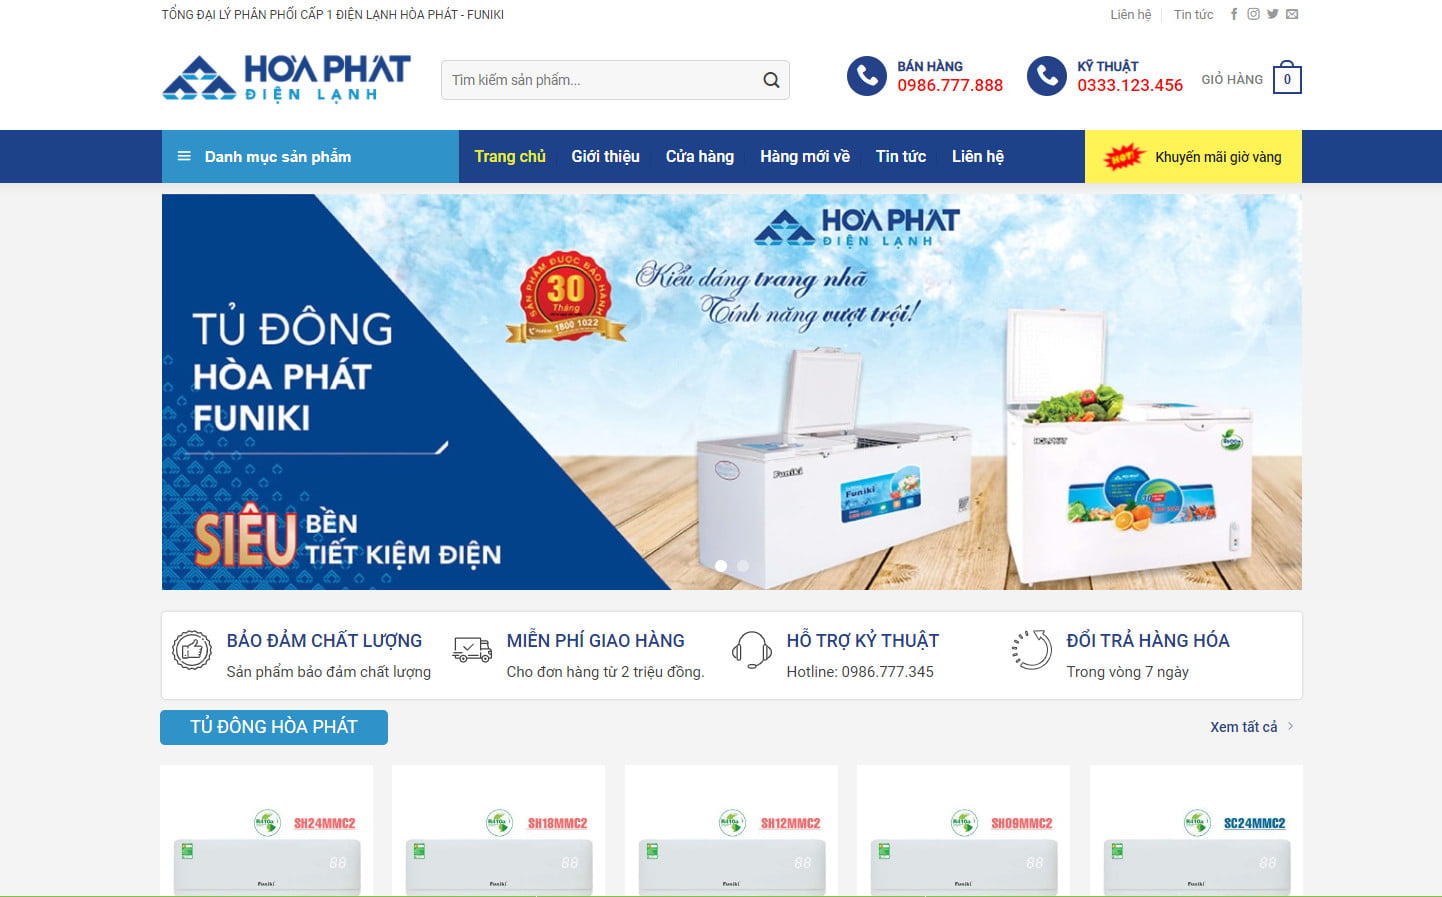1442x897 pixels.
Task: Open the Instagram icon link
Action: 1253,14
